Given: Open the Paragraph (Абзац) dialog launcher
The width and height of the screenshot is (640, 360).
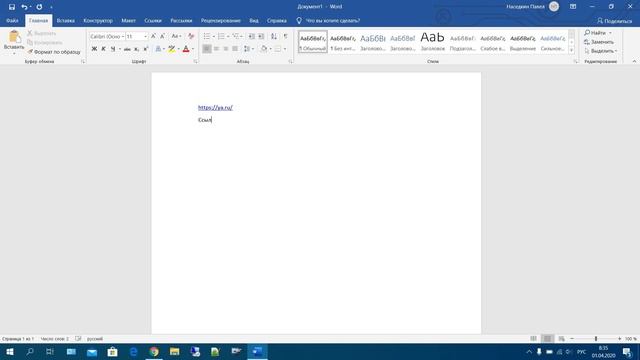Looking at the screenshot, I should point(291,62).
